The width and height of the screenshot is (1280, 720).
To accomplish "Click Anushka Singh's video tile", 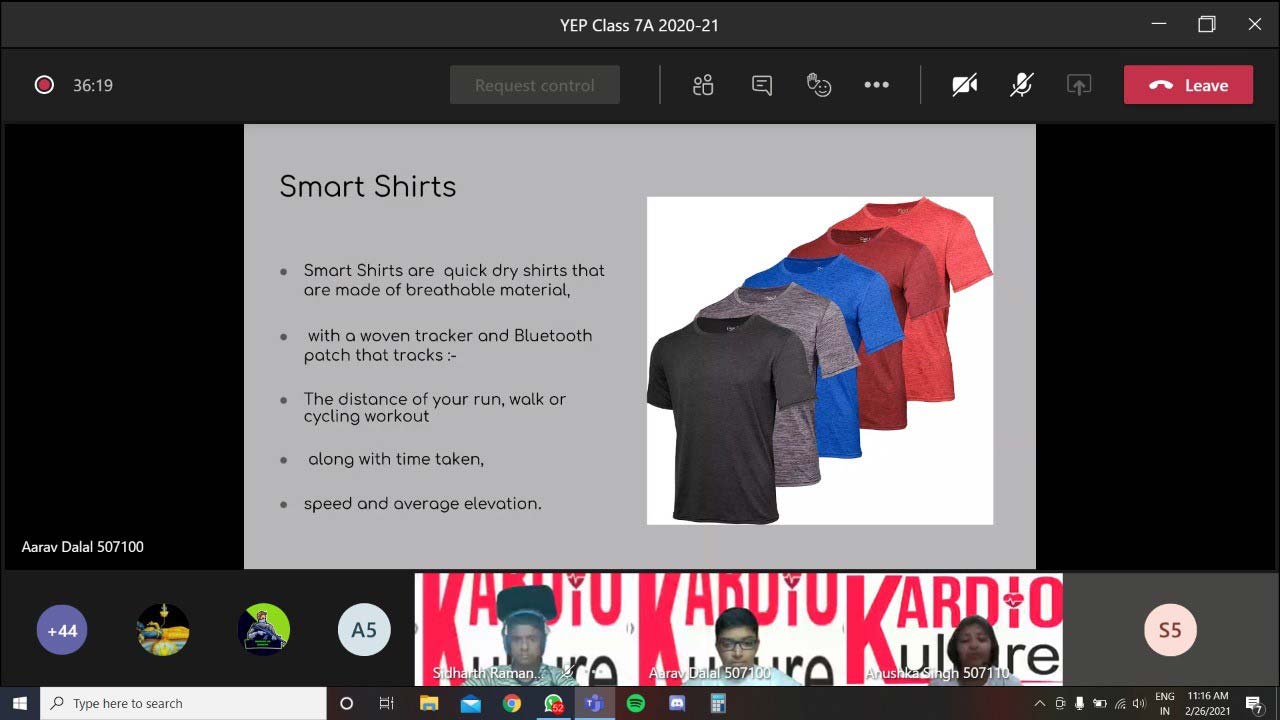I will (x=955, y=630).
